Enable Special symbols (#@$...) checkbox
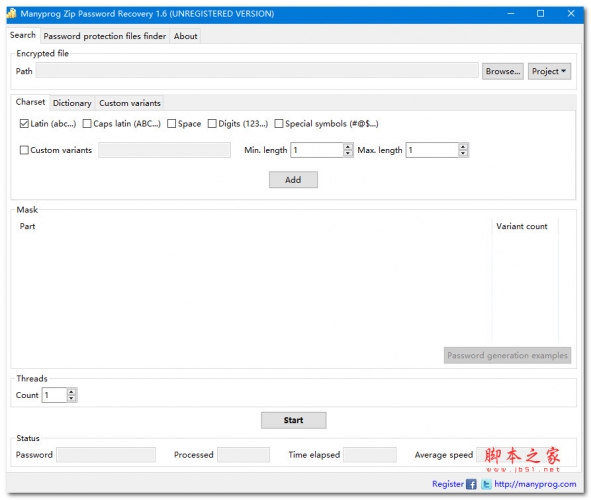This screenshot has height=500, width=591. pos(279,124)
